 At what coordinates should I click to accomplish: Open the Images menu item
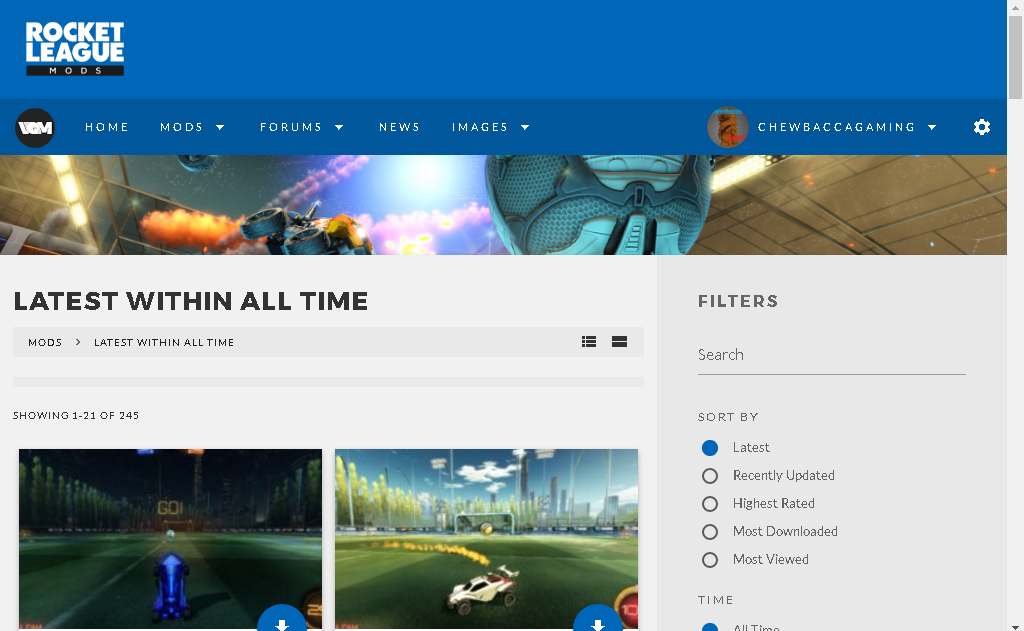480,127
